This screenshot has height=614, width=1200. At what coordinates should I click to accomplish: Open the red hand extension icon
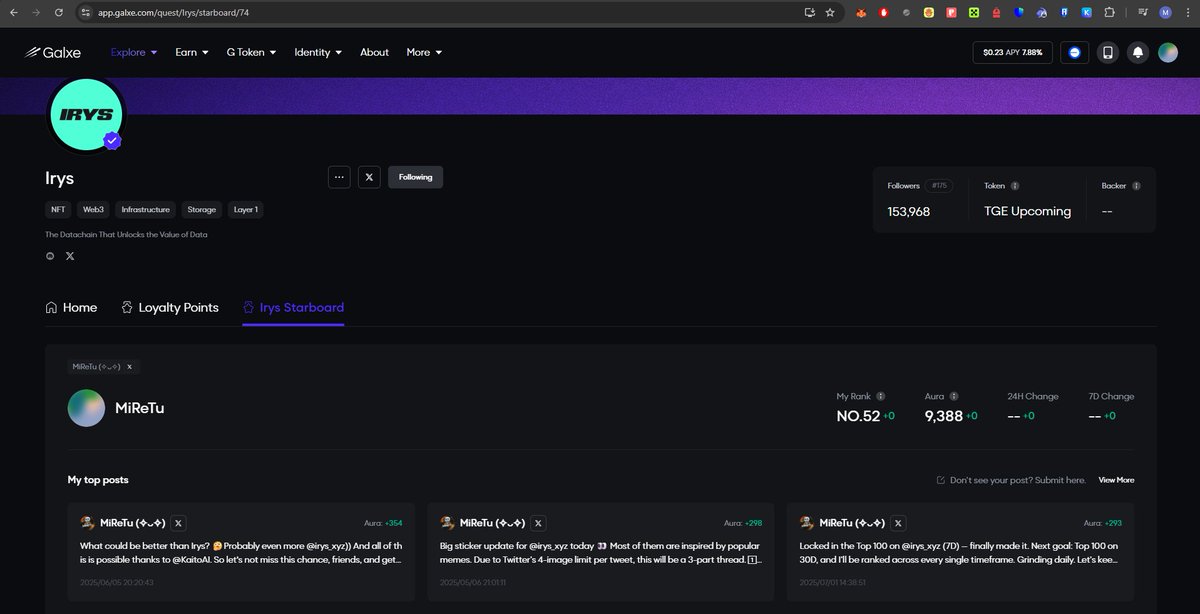884,12
